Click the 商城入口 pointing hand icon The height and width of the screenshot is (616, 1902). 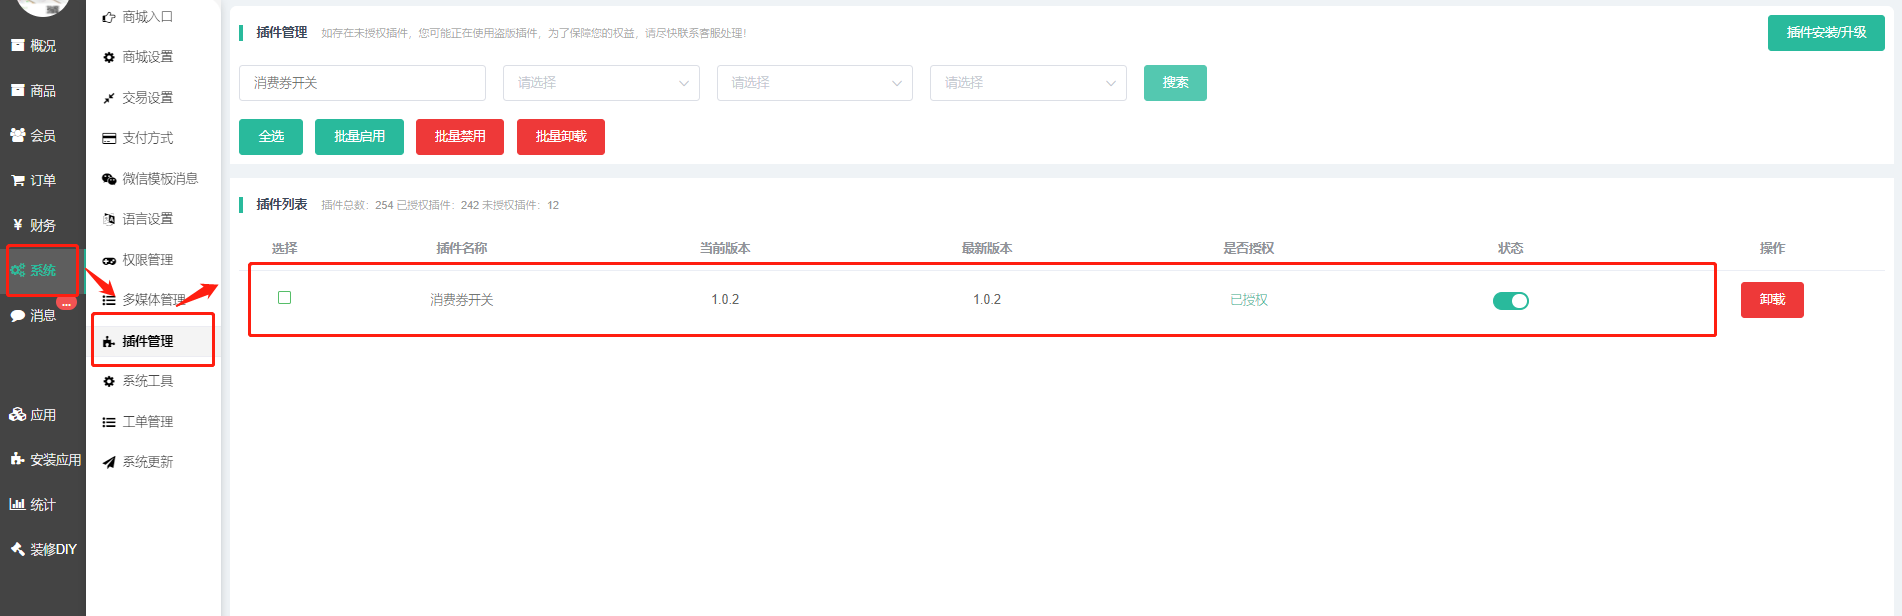point(109,17)
